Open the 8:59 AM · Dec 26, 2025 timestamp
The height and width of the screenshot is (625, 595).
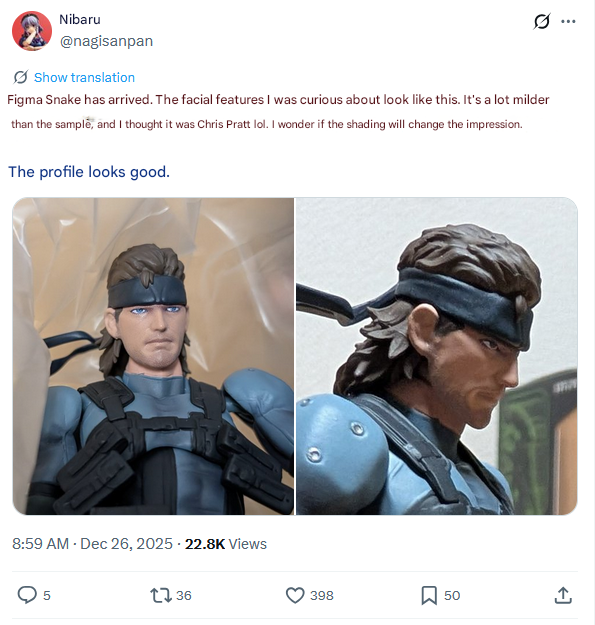tap(92, 544)
